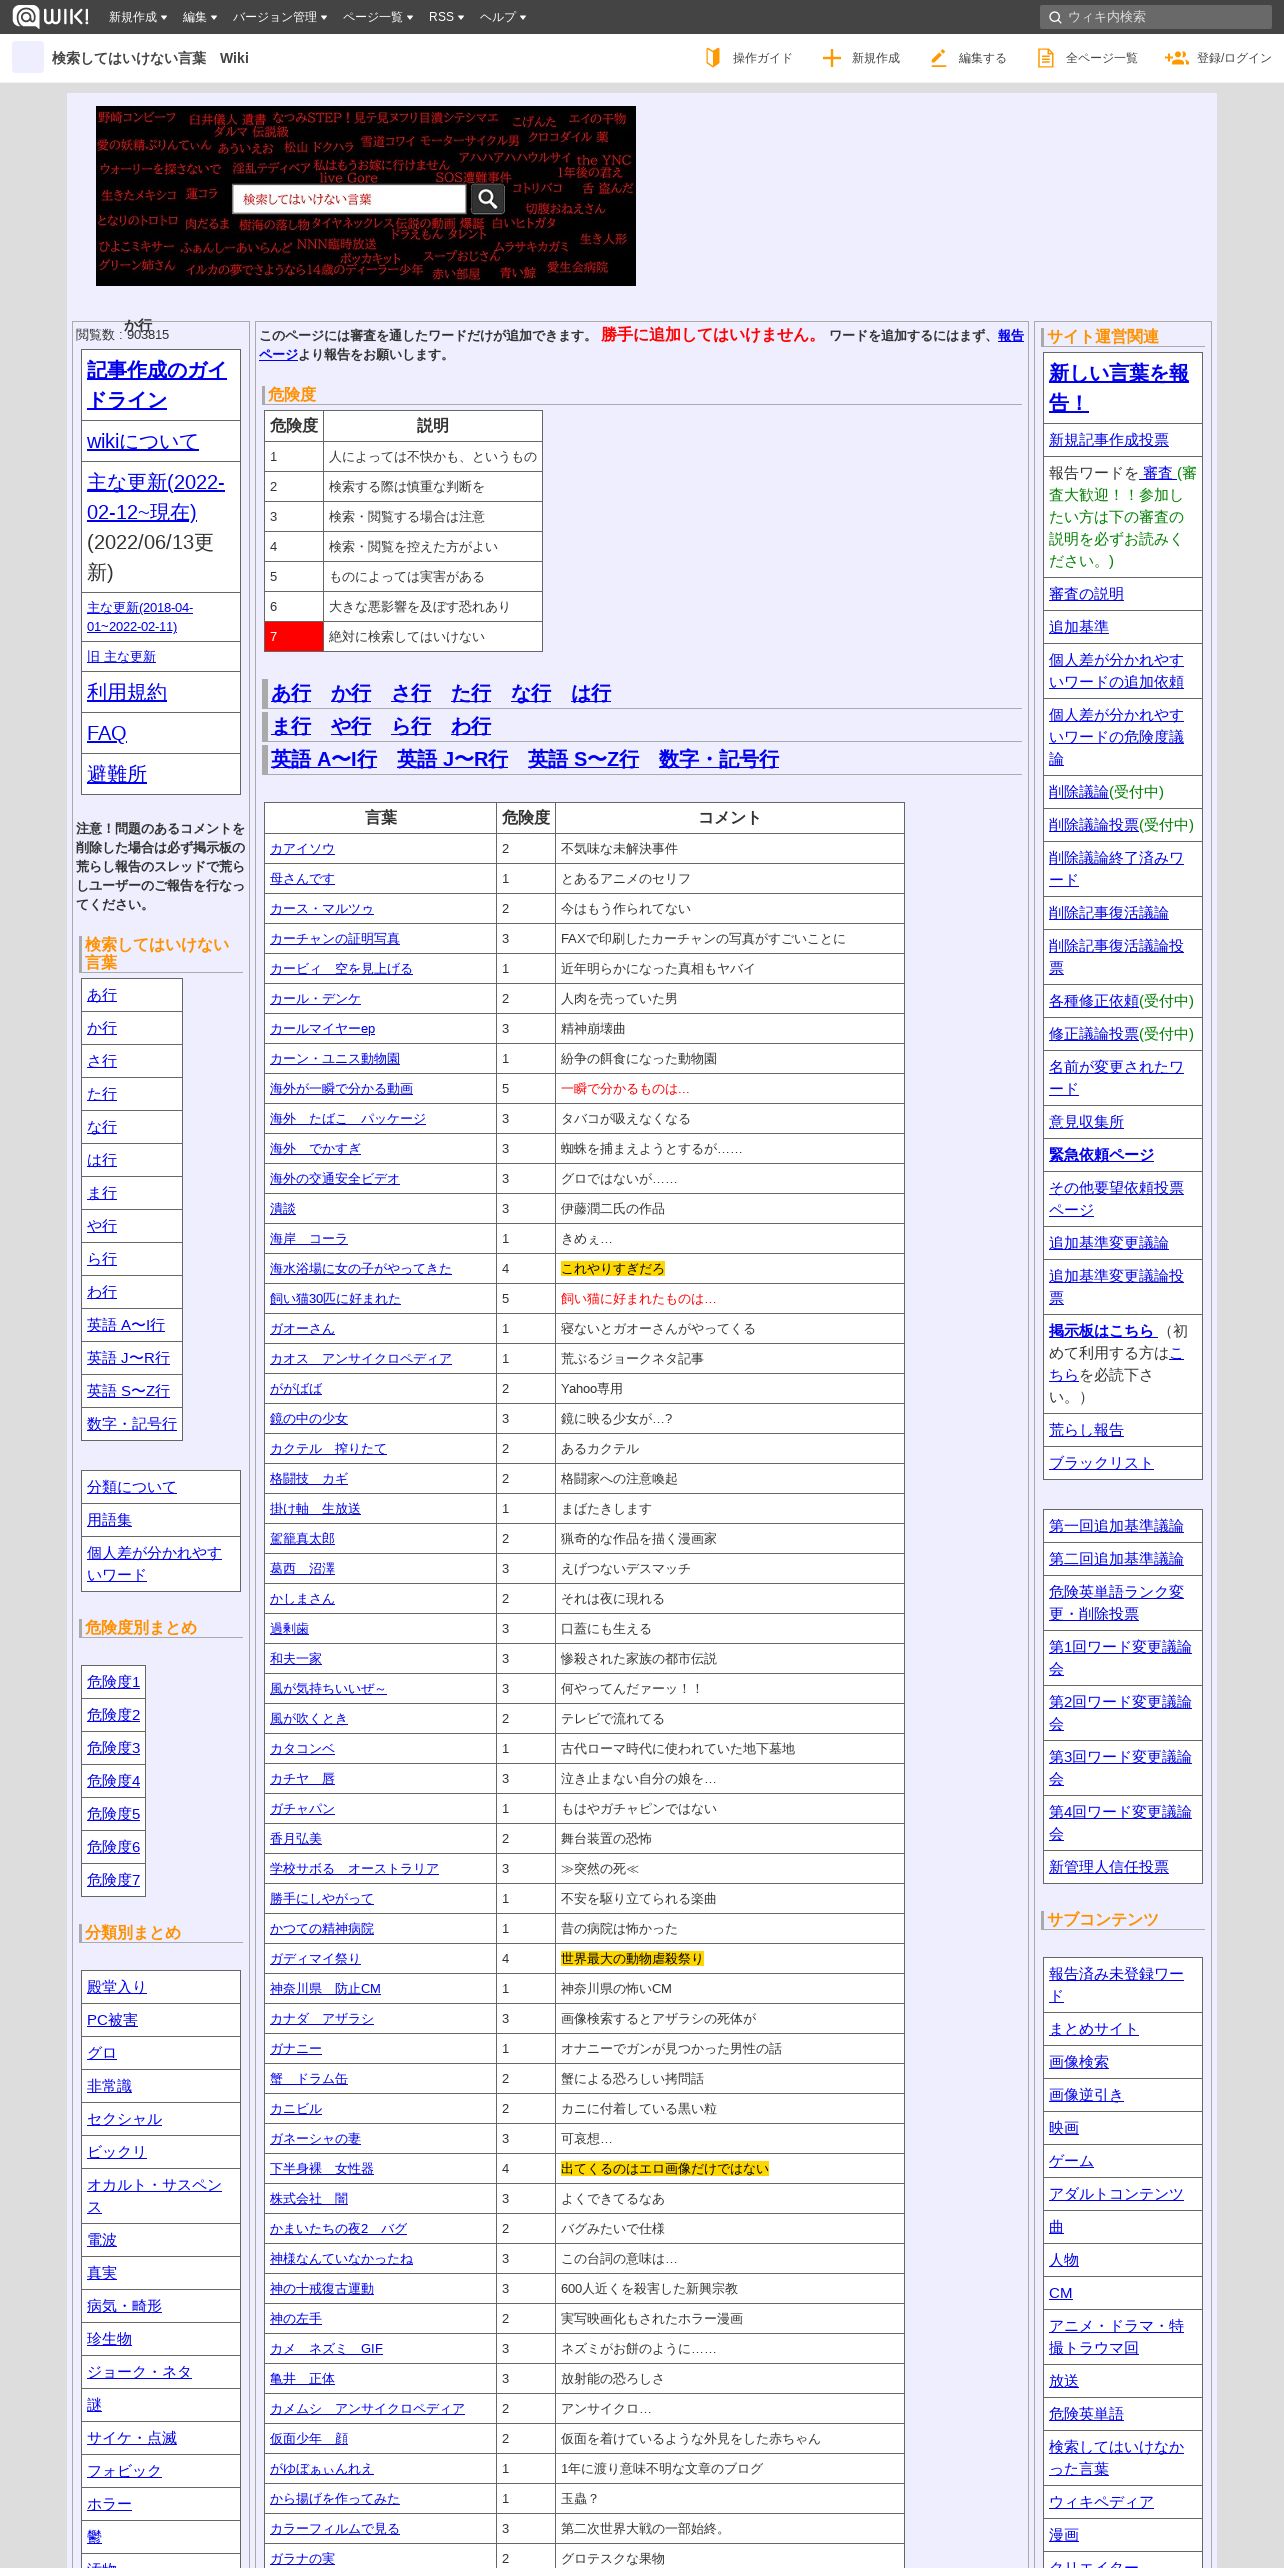Image resolution: width=1284 pixels, height=2568 pixels.
Task: Open 新管理人信任投票 link
Action: pyautogui.click(x=1108, y=1866)
